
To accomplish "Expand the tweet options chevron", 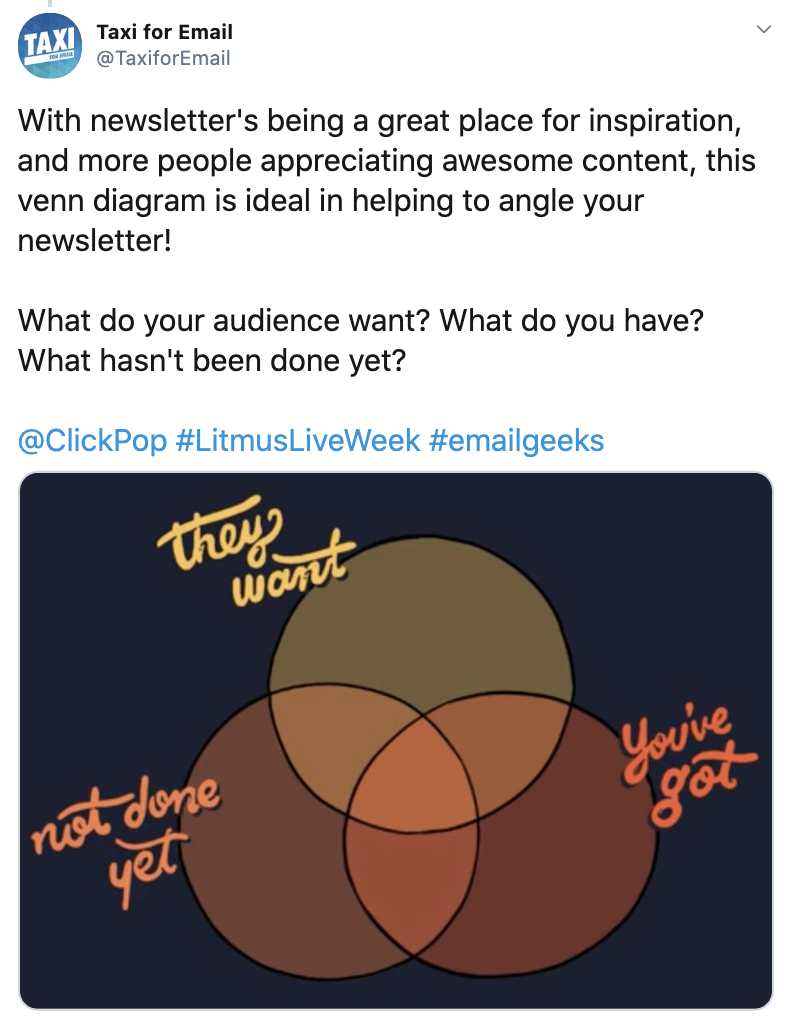I will 764,29.
